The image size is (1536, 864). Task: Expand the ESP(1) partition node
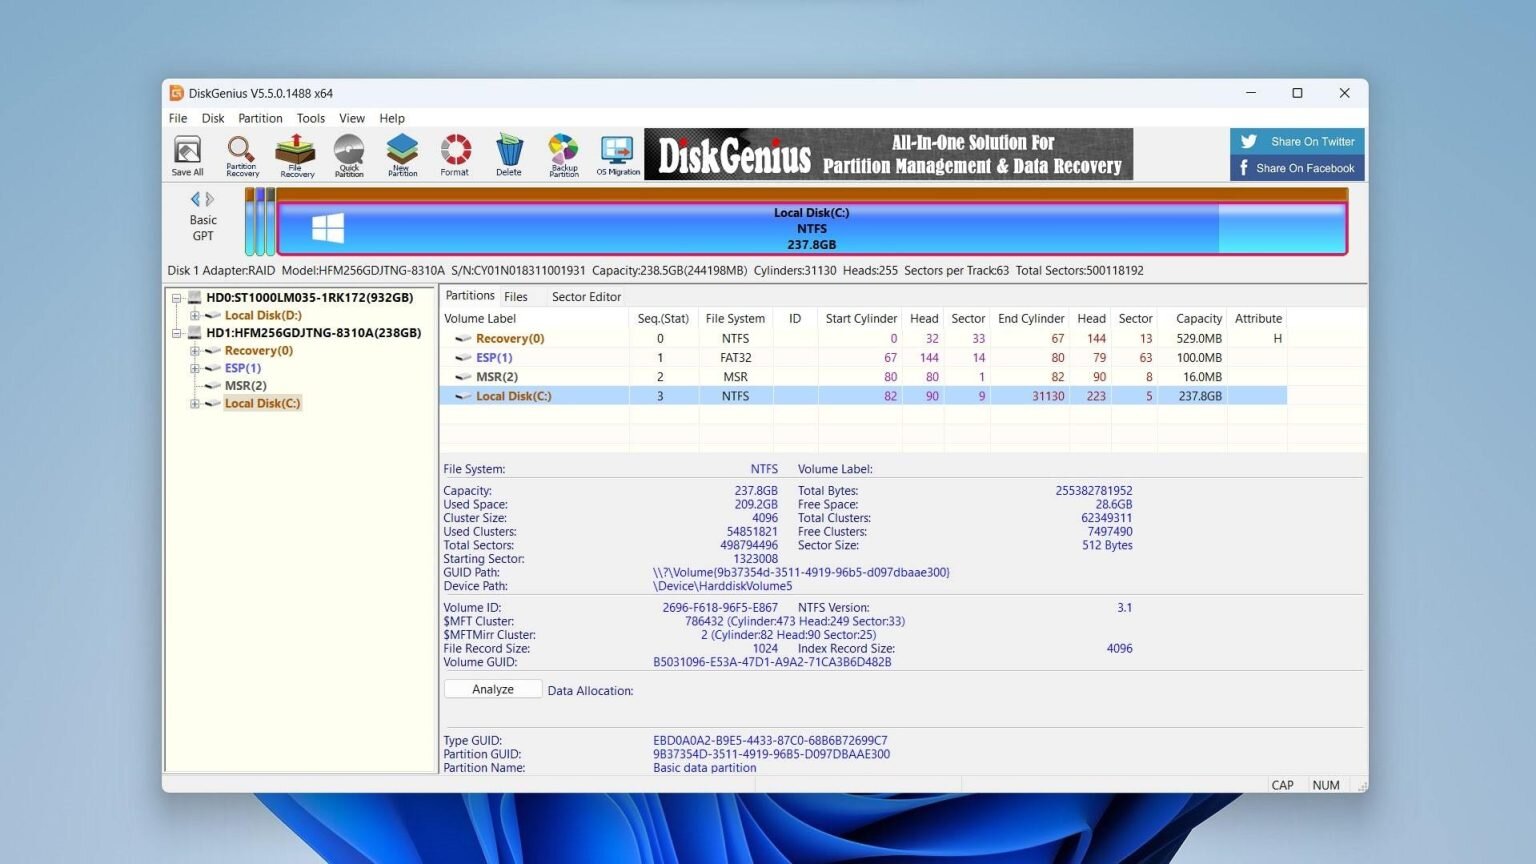click(x=195, y=368)
